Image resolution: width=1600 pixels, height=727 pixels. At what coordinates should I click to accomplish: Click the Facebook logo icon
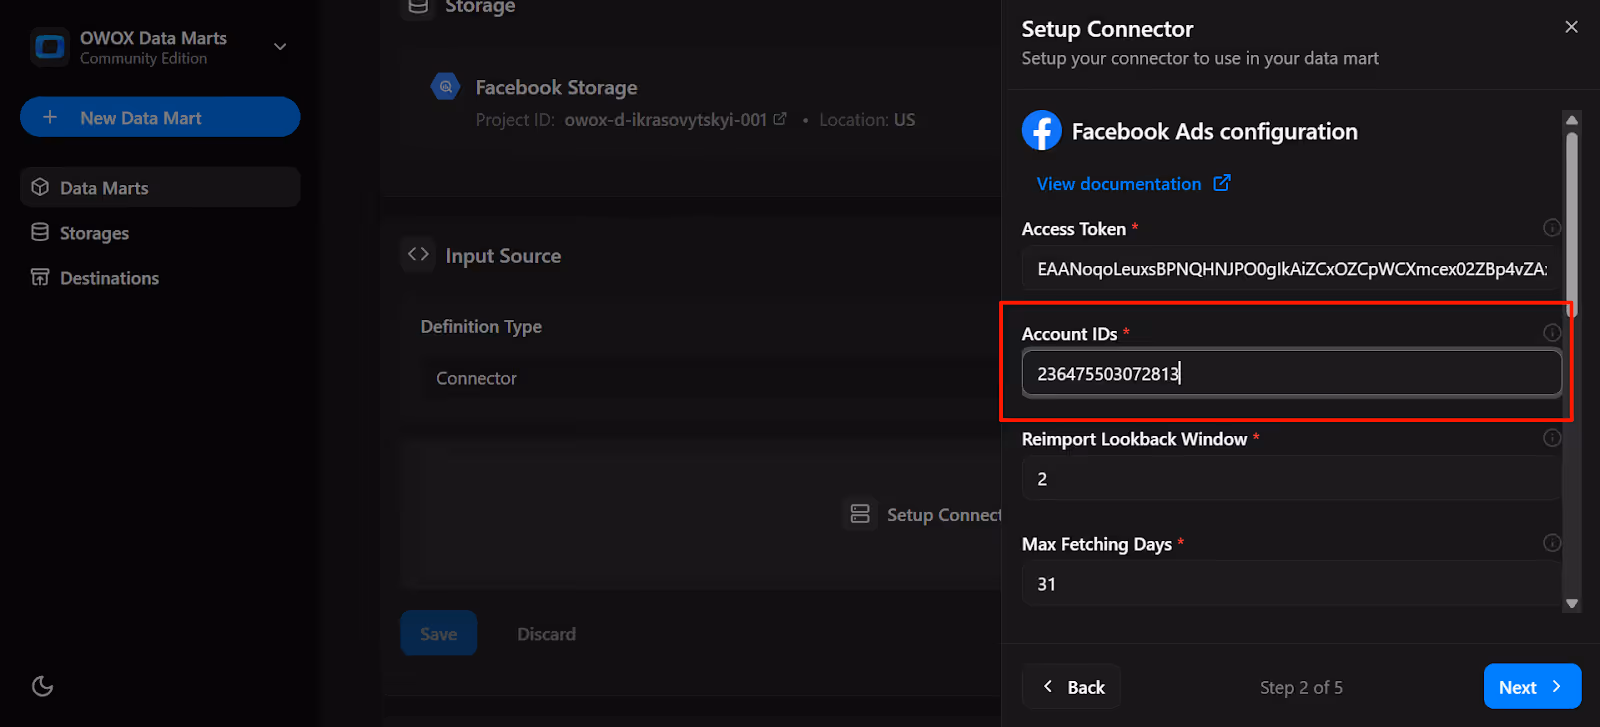1042,130
